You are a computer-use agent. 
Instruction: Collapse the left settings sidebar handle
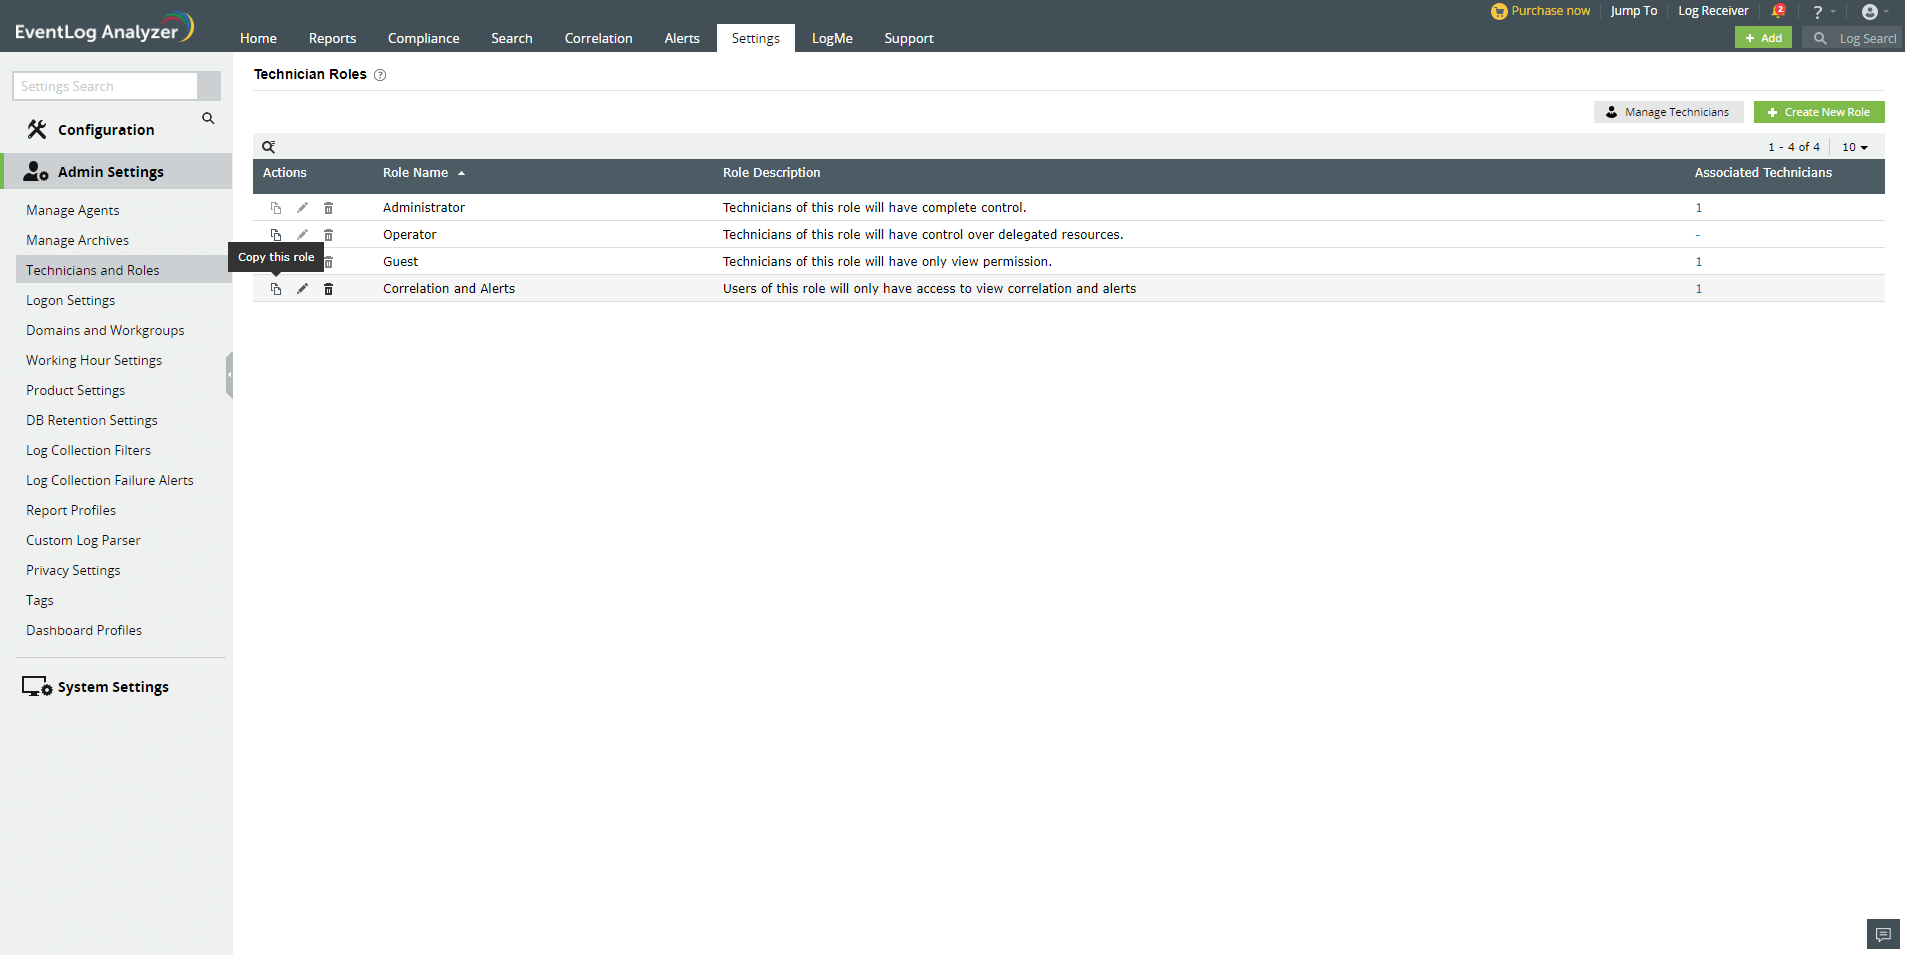[229, 375]
